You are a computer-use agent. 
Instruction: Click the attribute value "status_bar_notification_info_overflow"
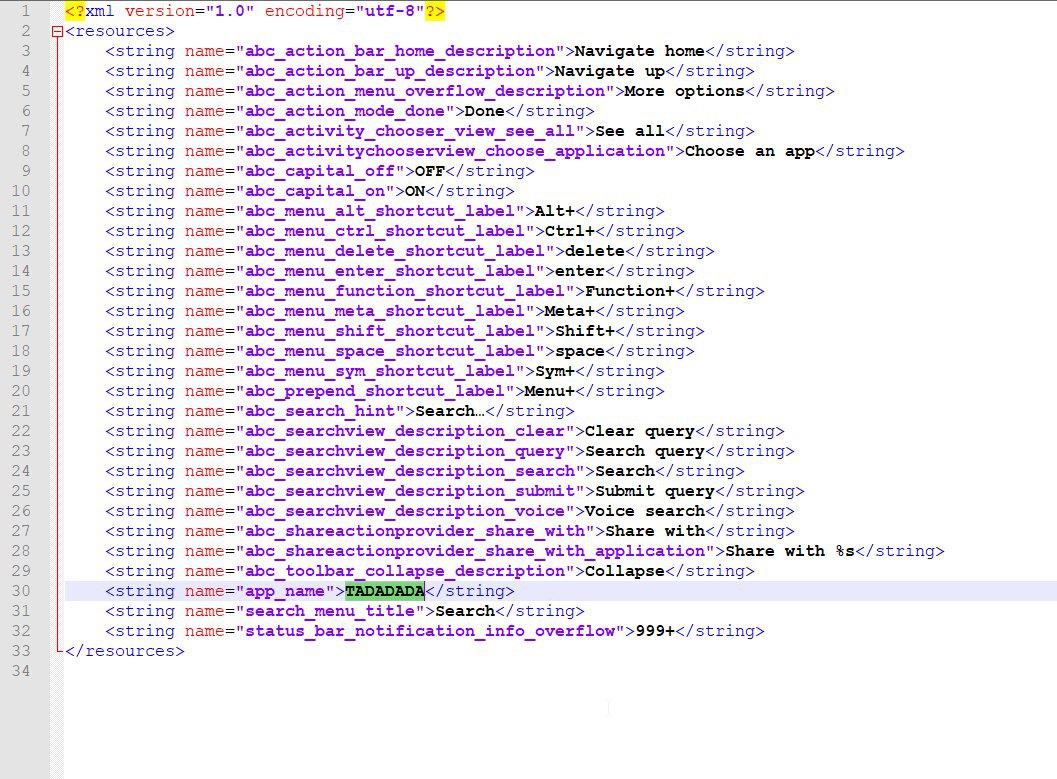(x=430, y=631)
